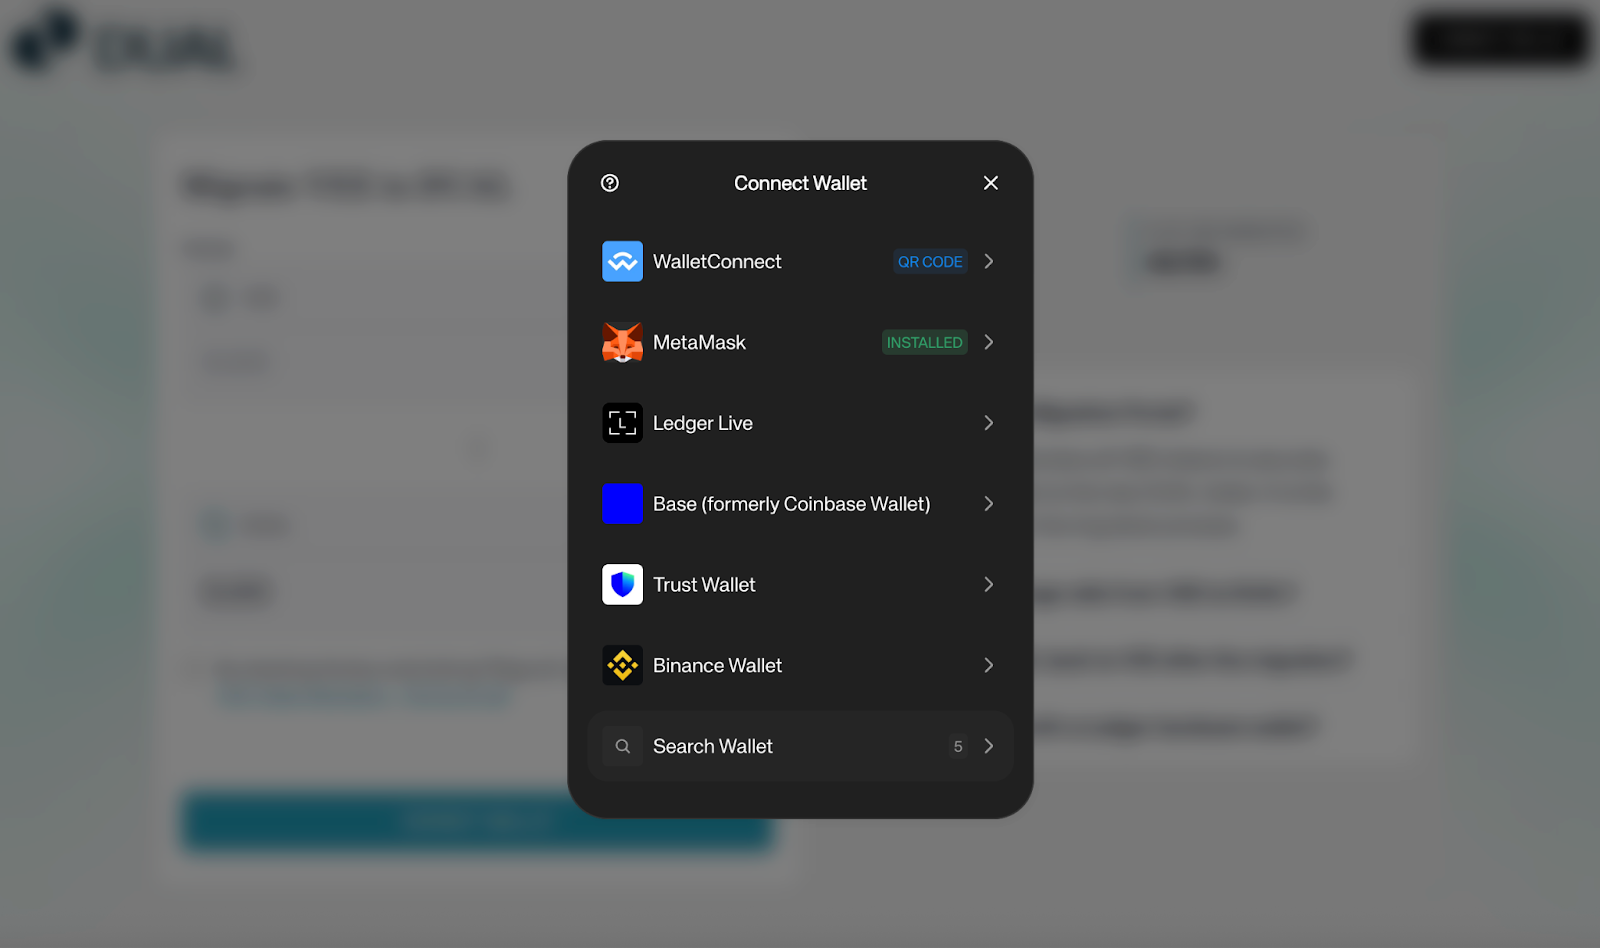Close the Connect Wallet dialog
Screen dimensions: 1600x948
990,183
